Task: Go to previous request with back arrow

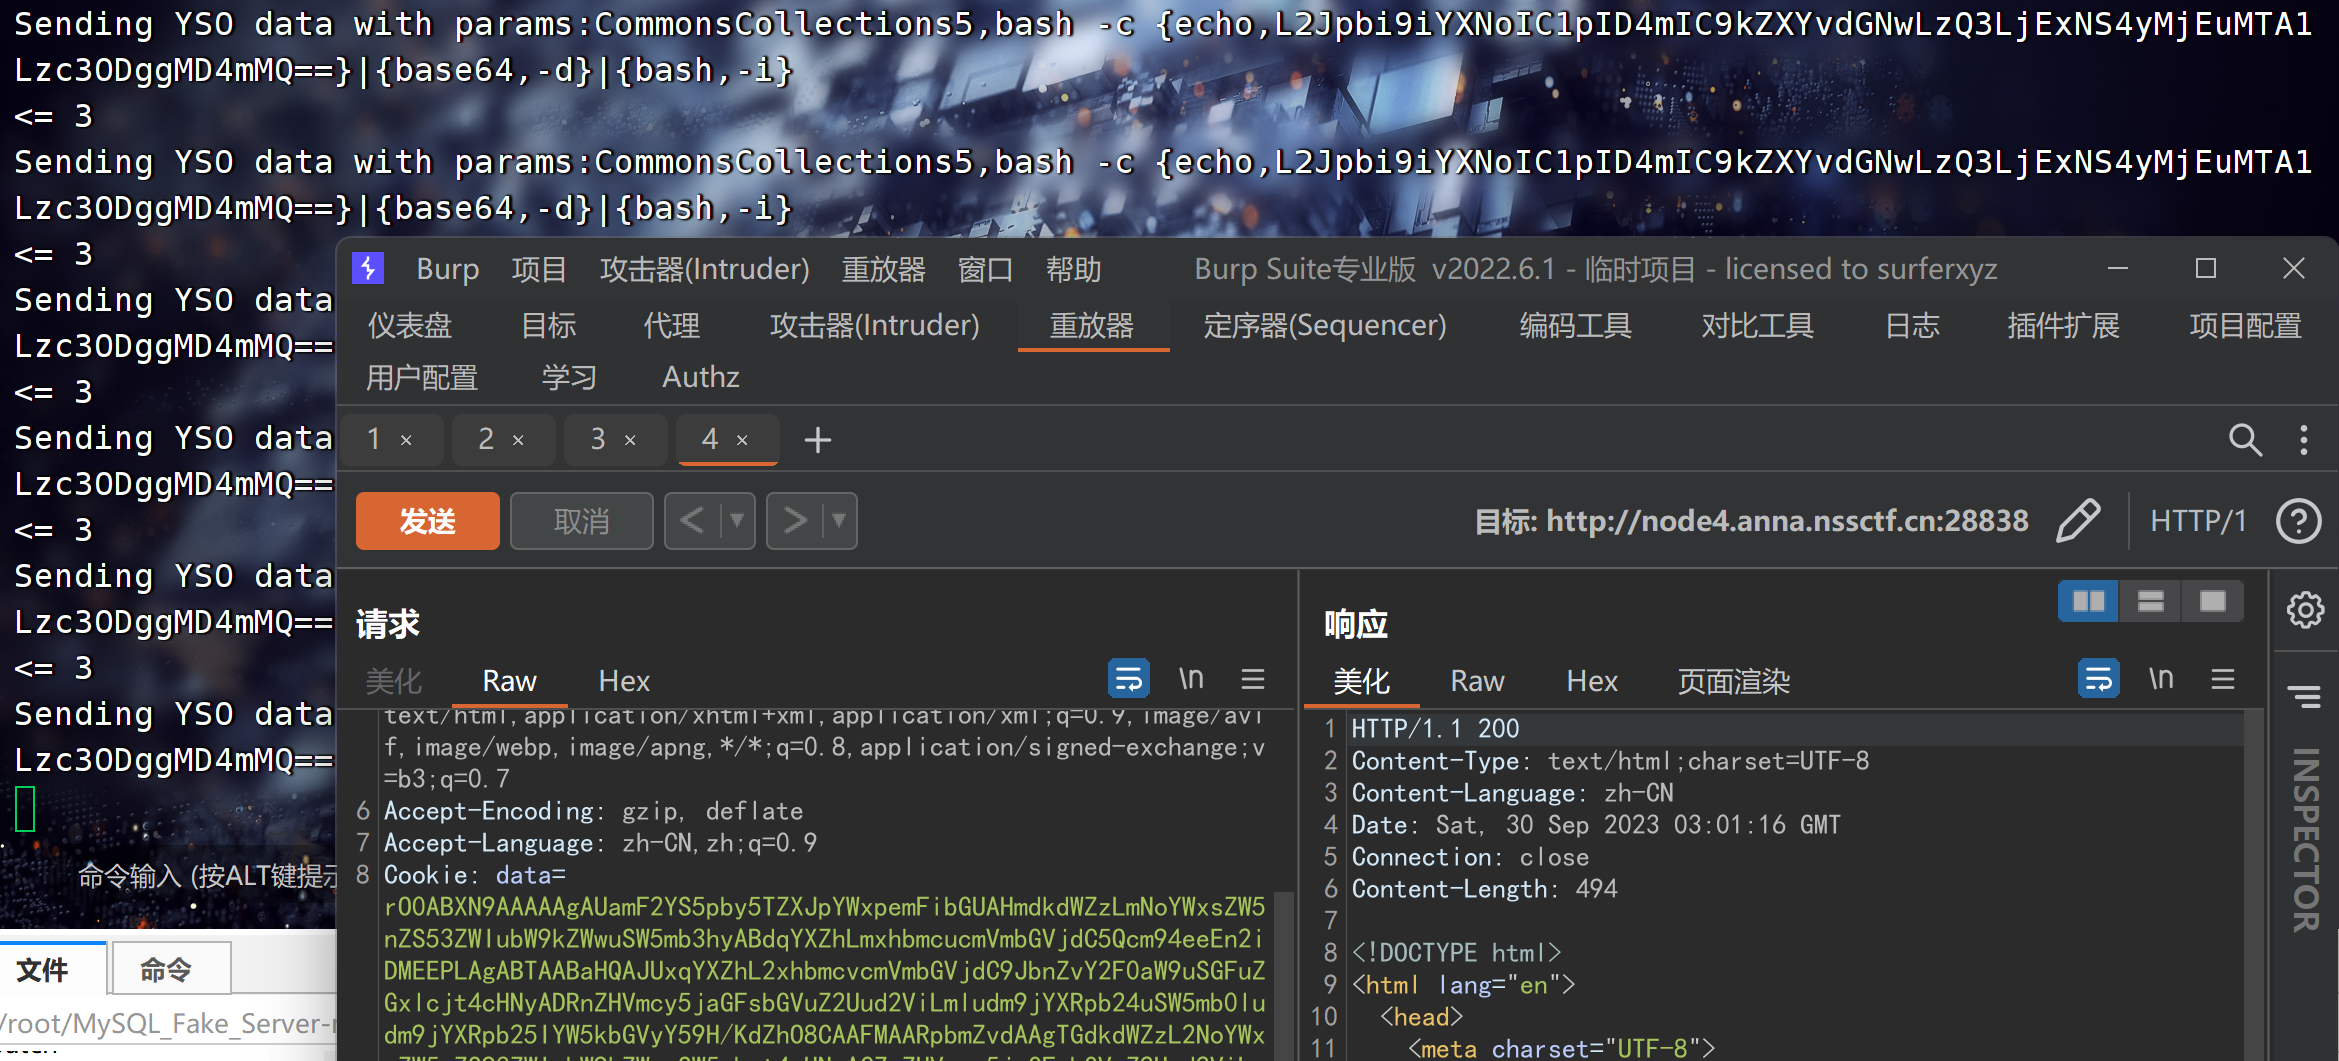Action: (692, 521)
